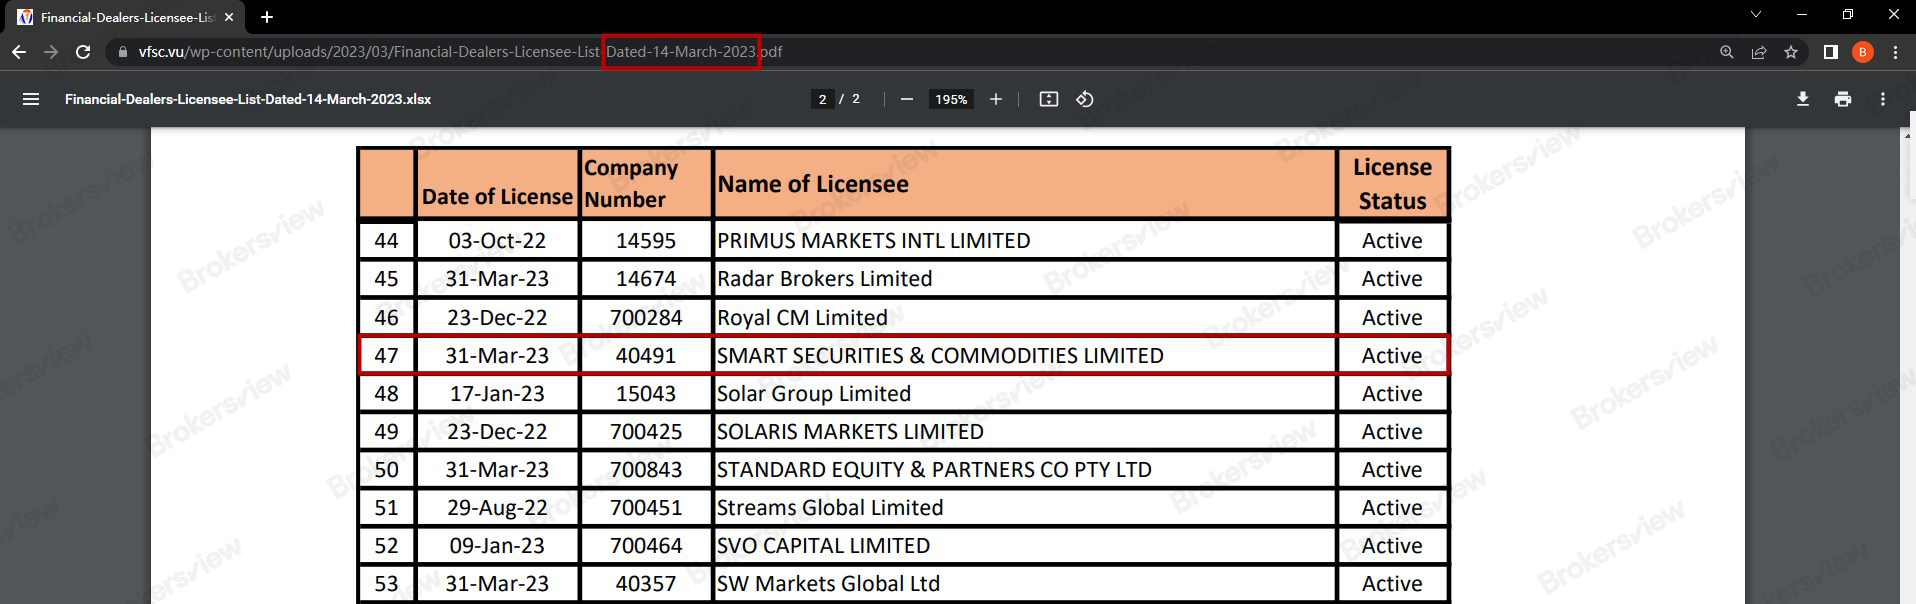Select the Financial-Dealers-Licensee-List tab
The height and width of the screenshot is (604, 1916).
pyautogui.click(x=125, y=17)
